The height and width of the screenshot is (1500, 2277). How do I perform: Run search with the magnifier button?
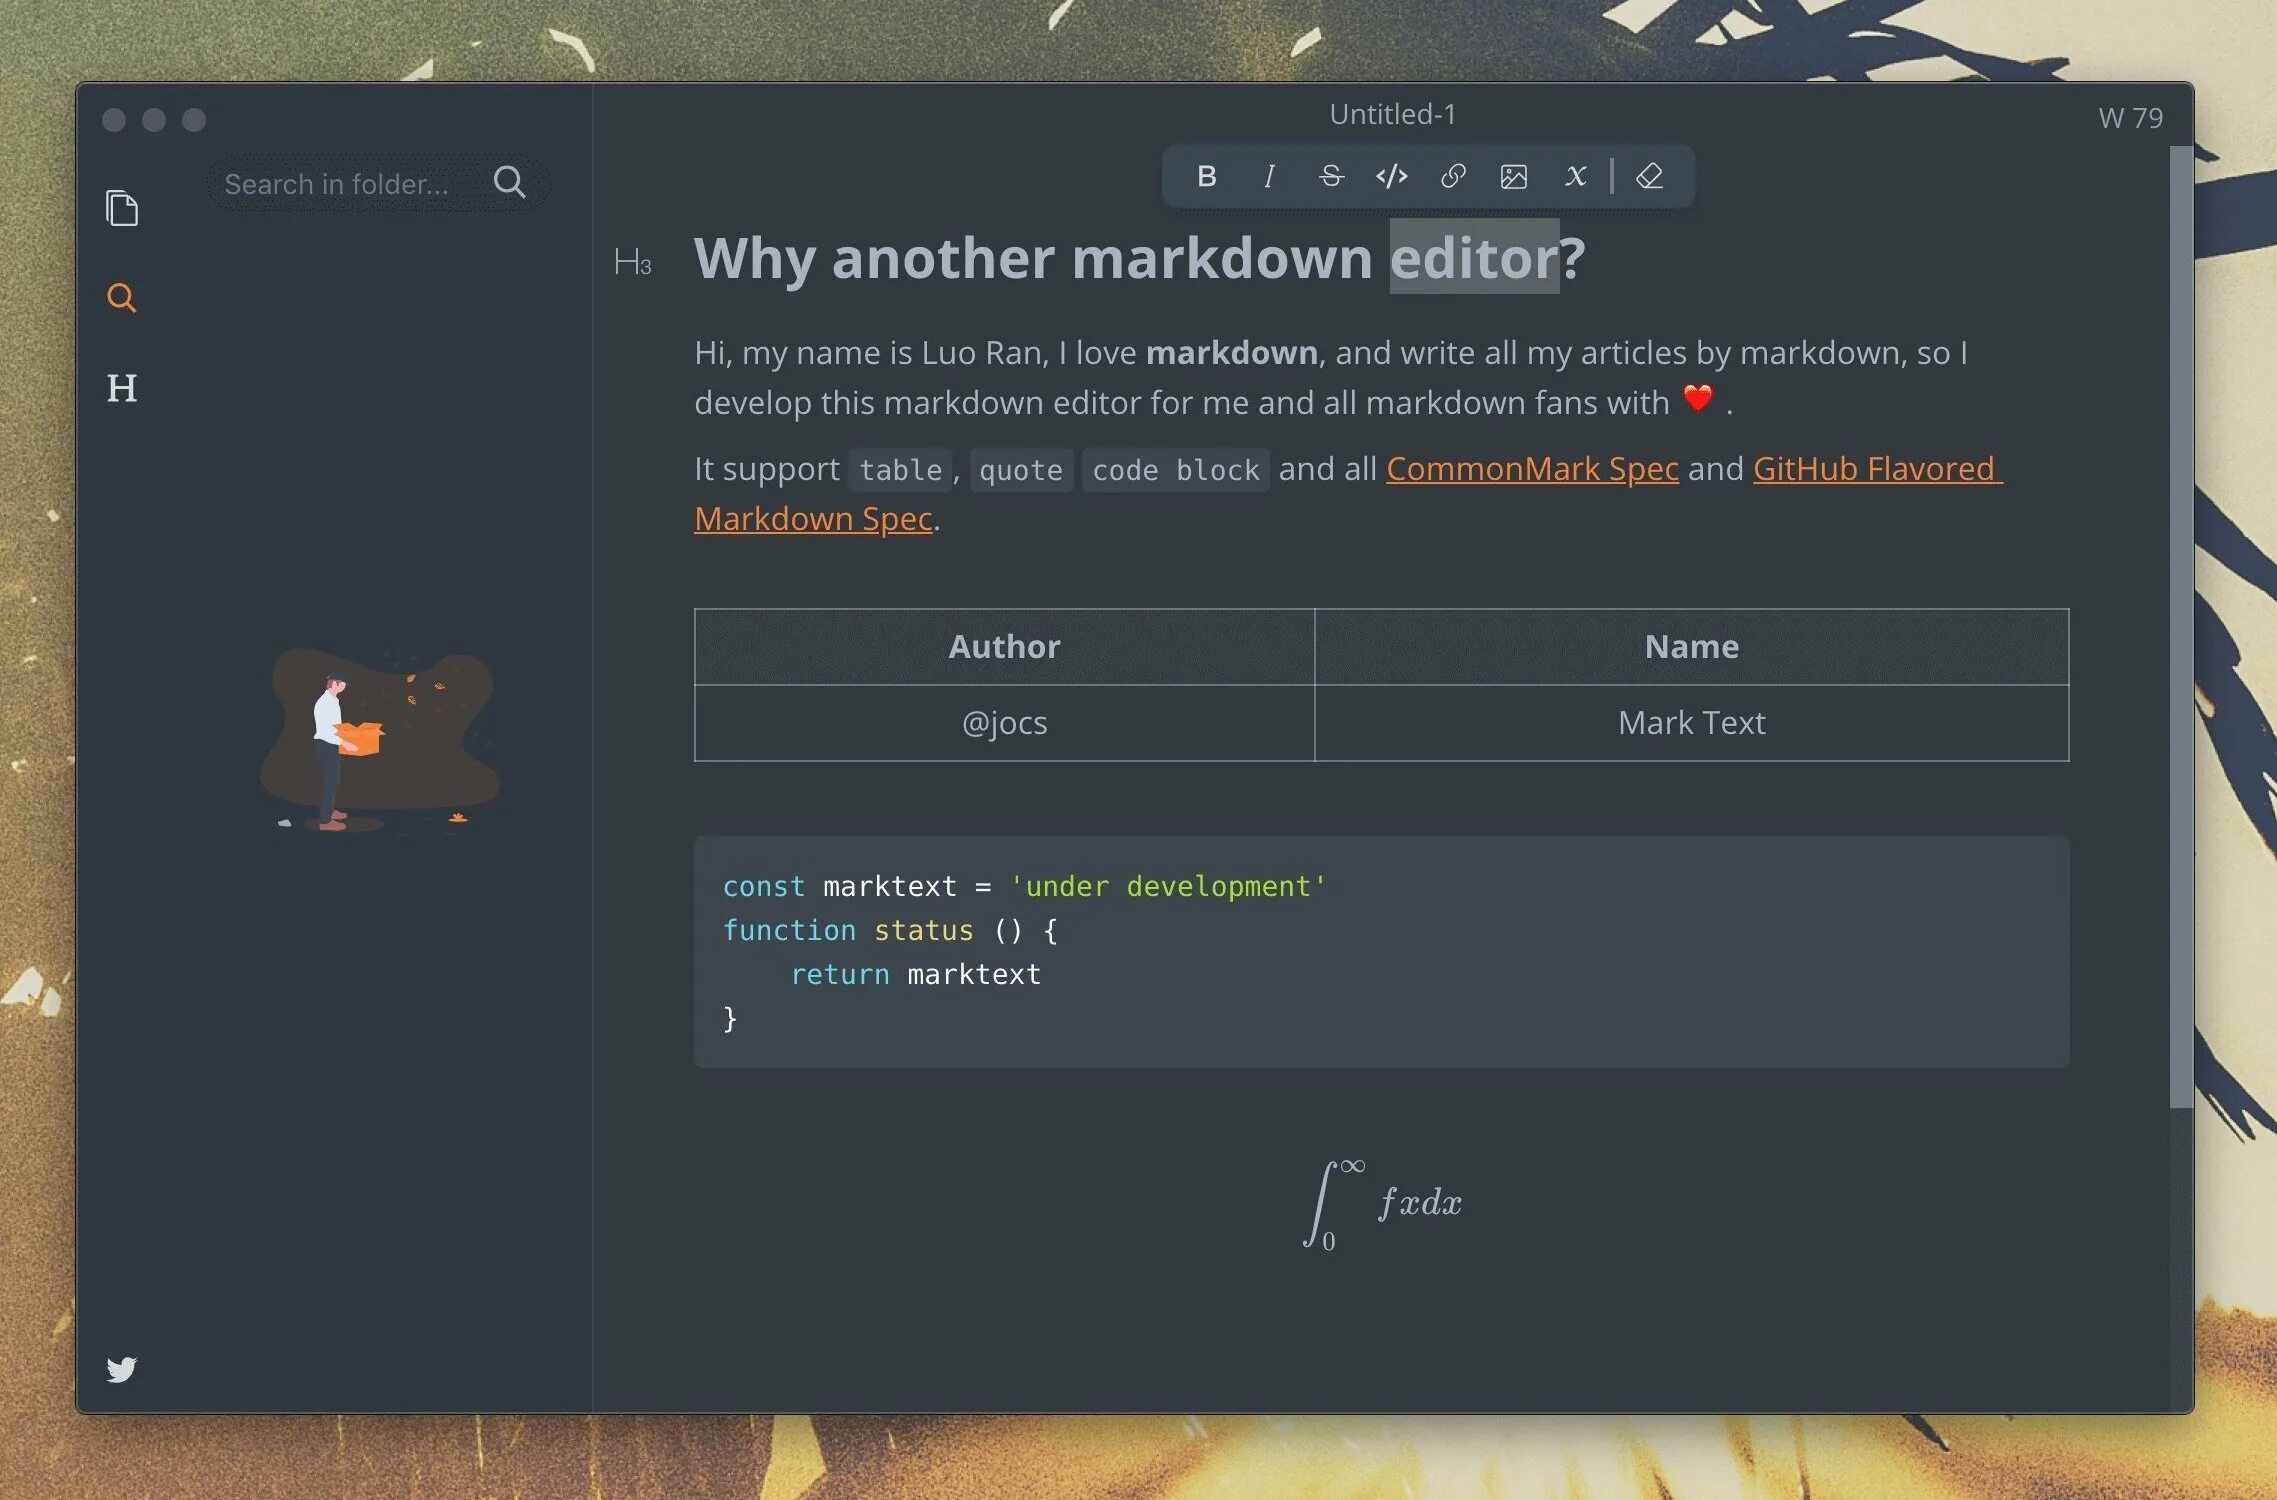(x=509, y=182)
